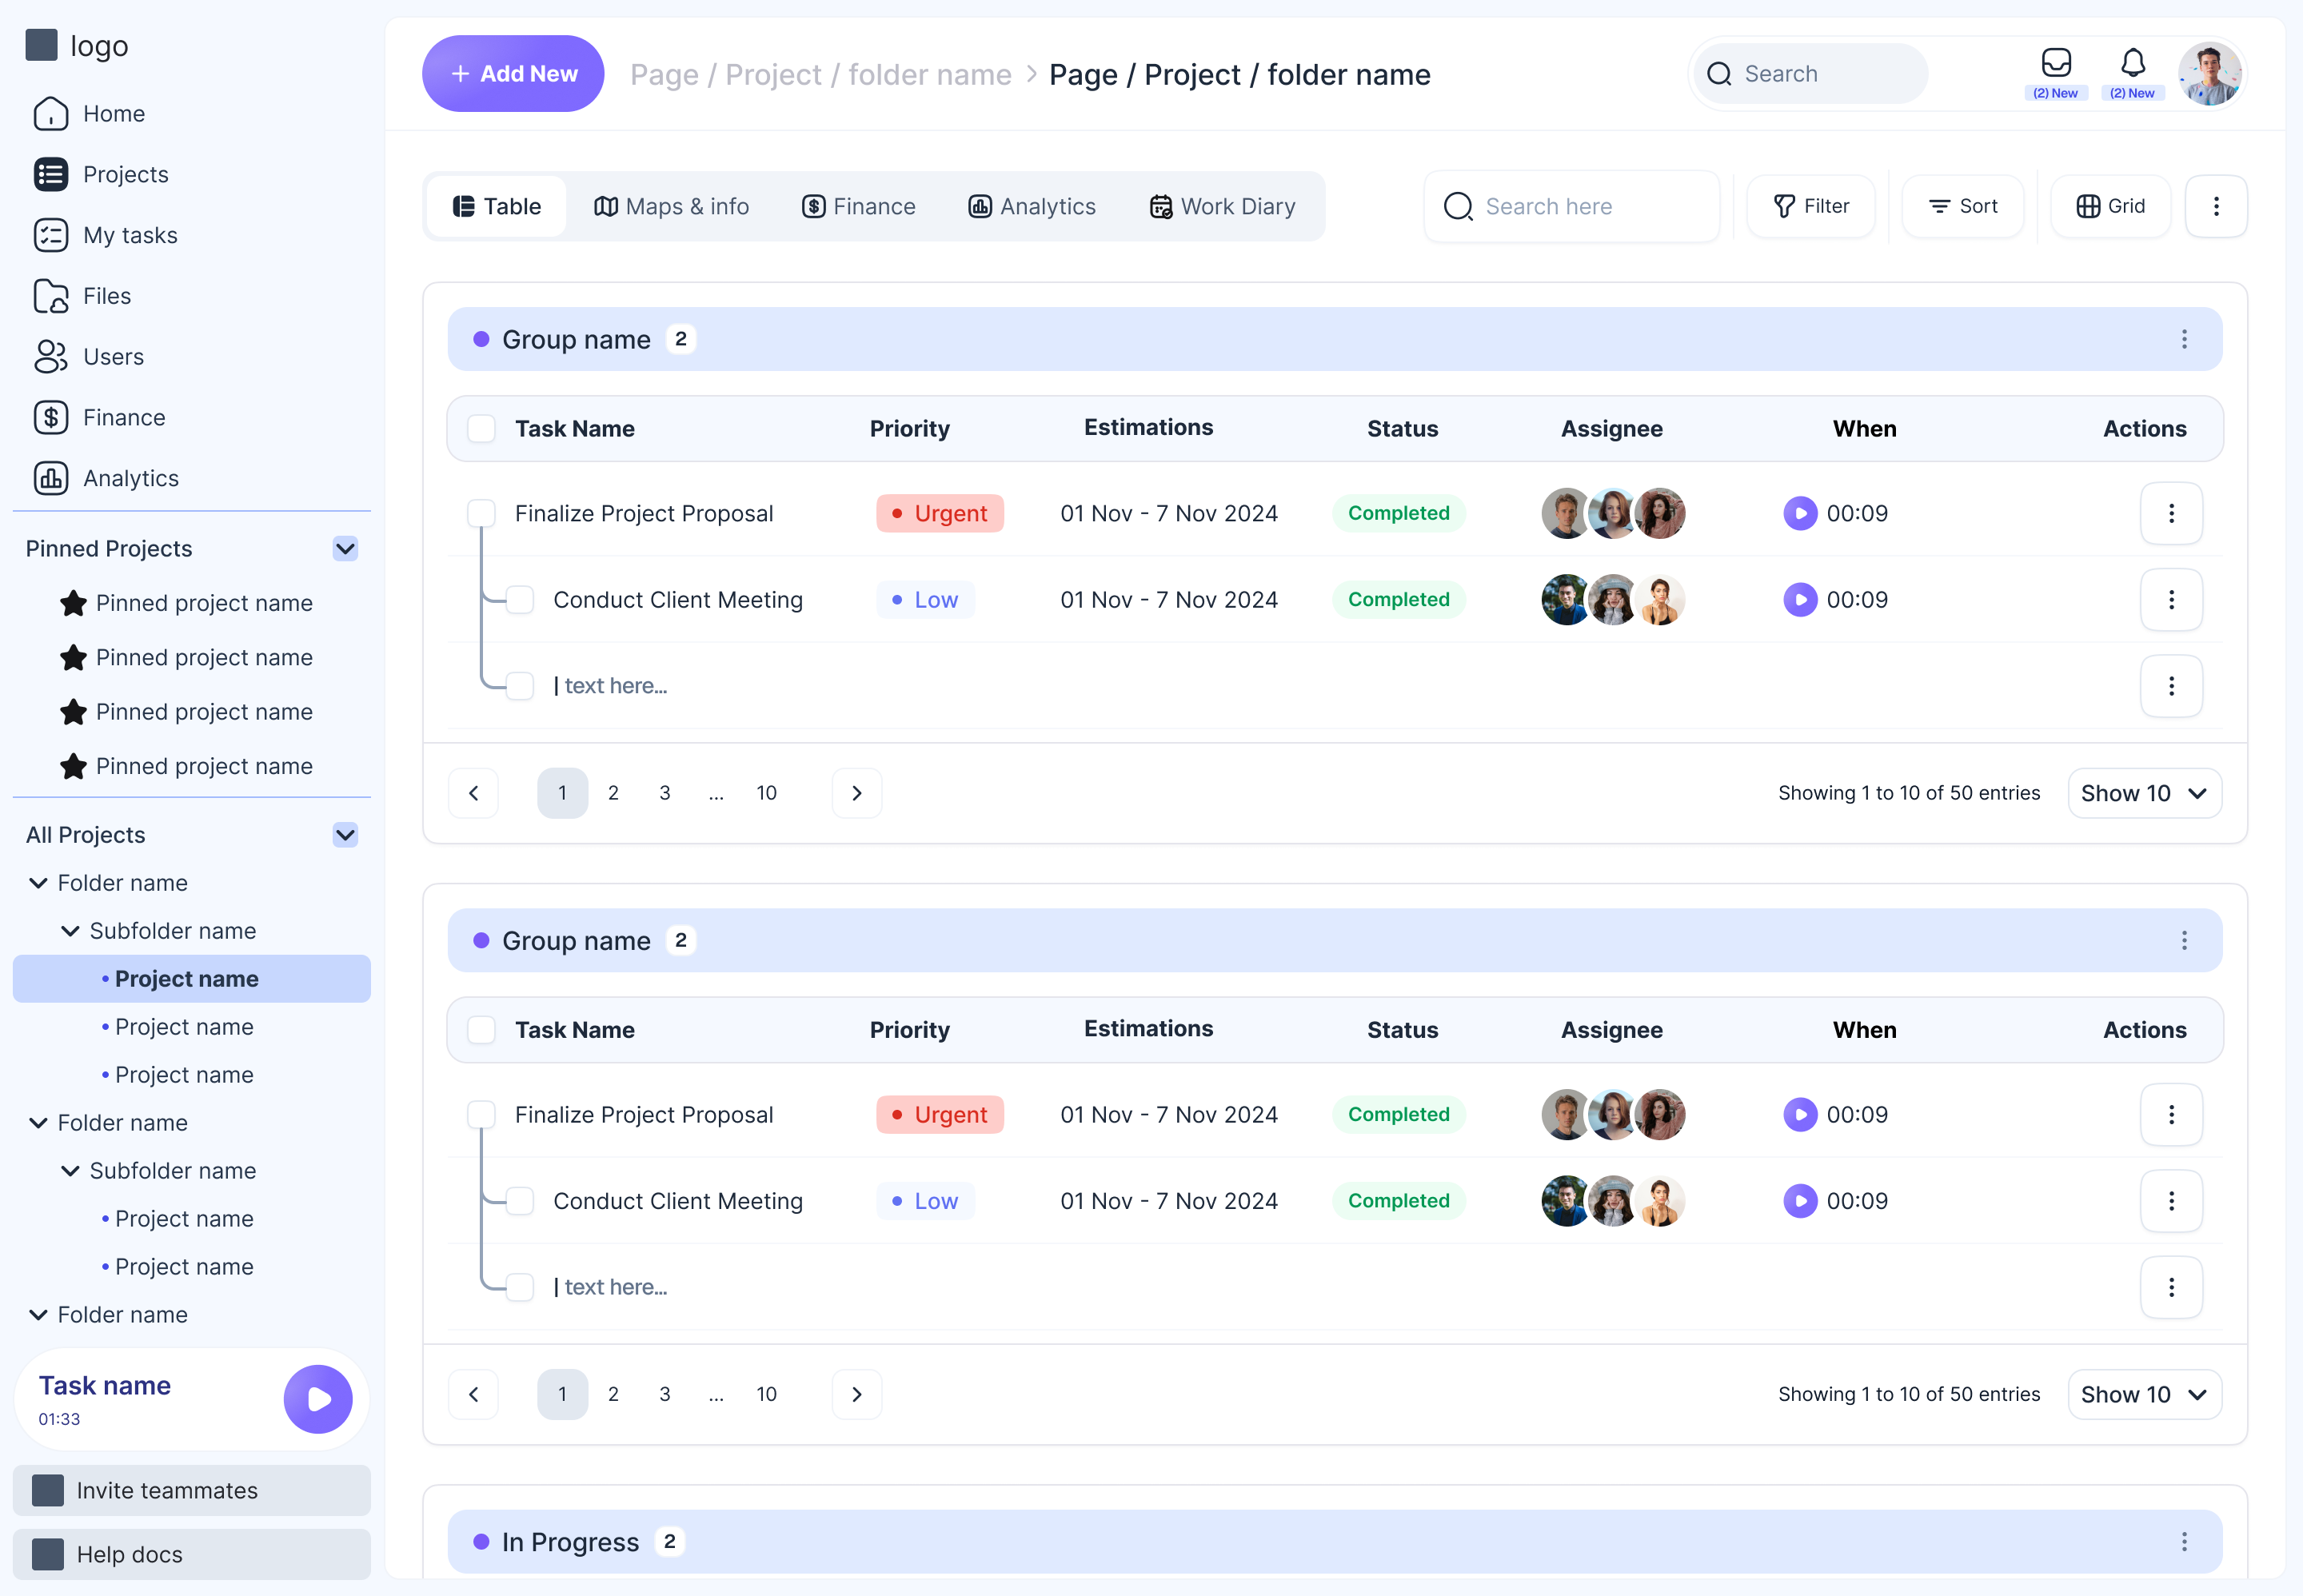The image size is (2303, 1596).
Task: Open Users in the sidebar
Action: click(x=89, y=357)
